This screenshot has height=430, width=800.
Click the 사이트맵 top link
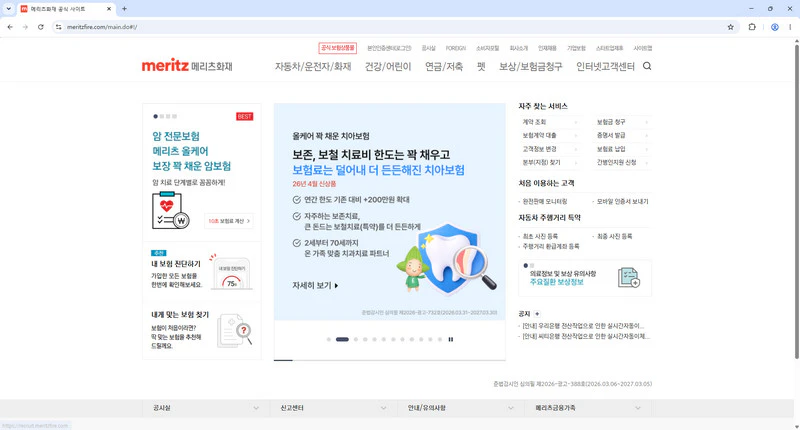pos(643,48)
